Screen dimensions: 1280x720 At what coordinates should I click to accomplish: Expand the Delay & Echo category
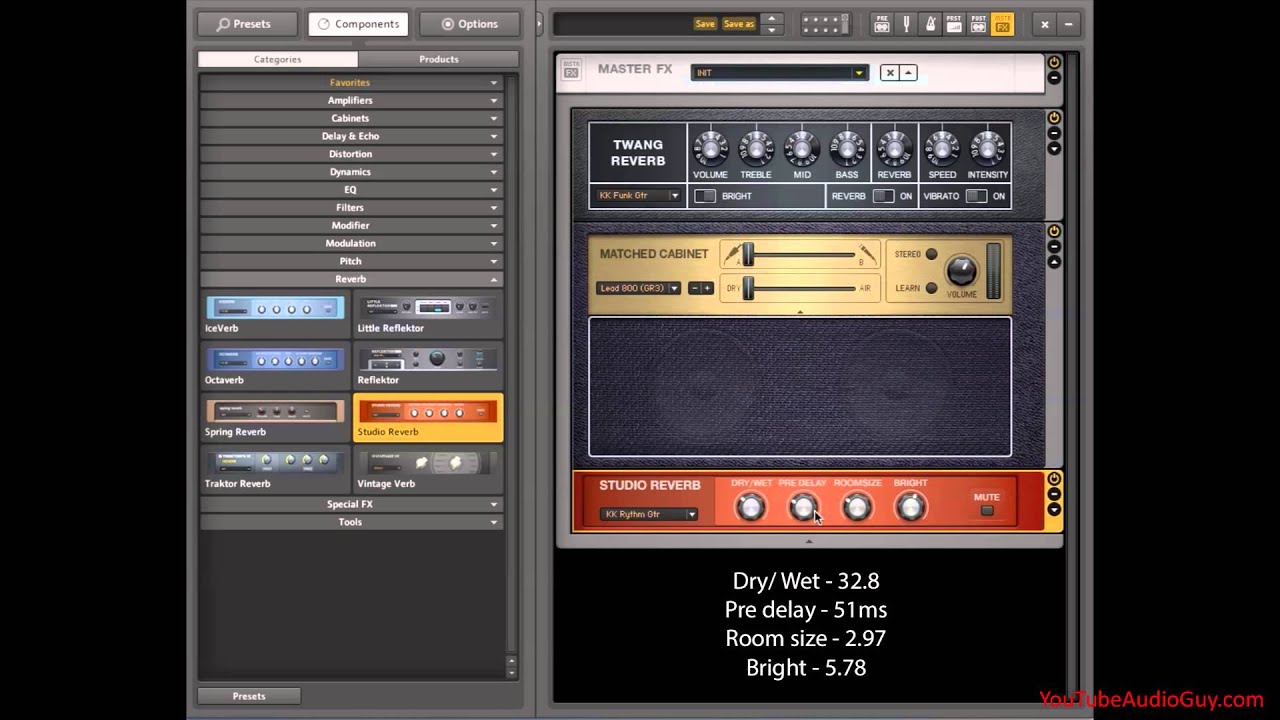click(350, 136)
